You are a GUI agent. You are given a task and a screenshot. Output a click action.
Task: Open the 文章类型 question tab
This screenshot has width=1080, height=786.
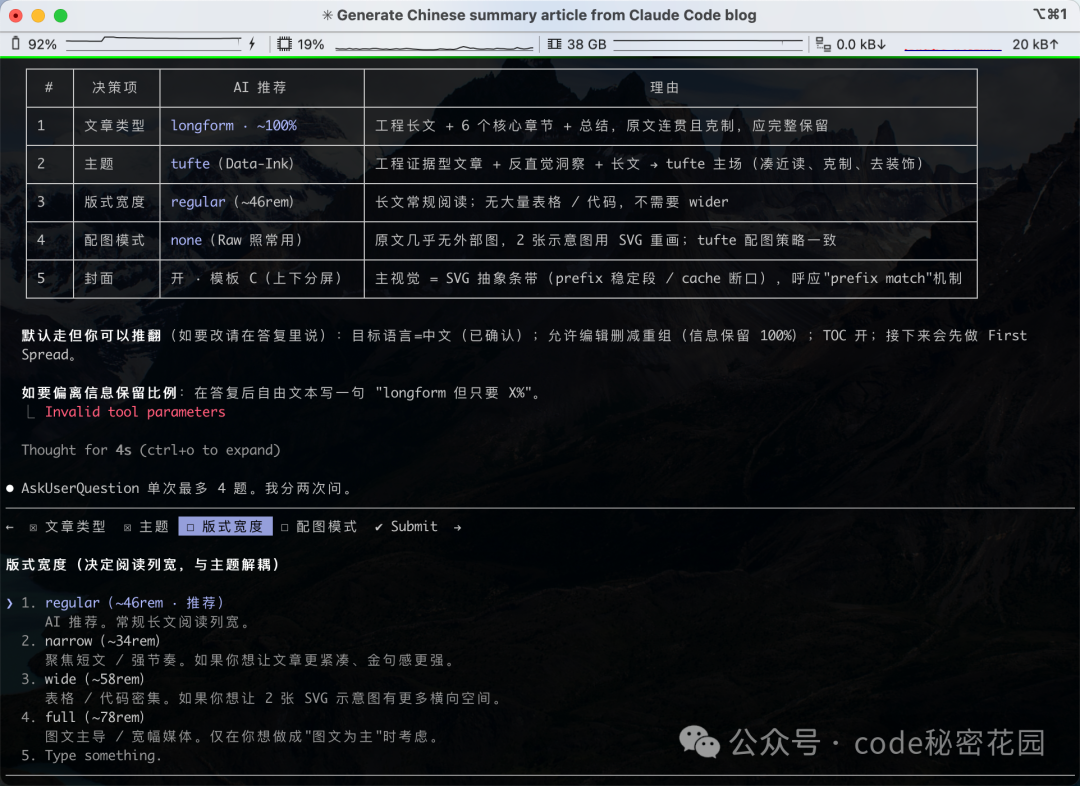tap(68, 526)
